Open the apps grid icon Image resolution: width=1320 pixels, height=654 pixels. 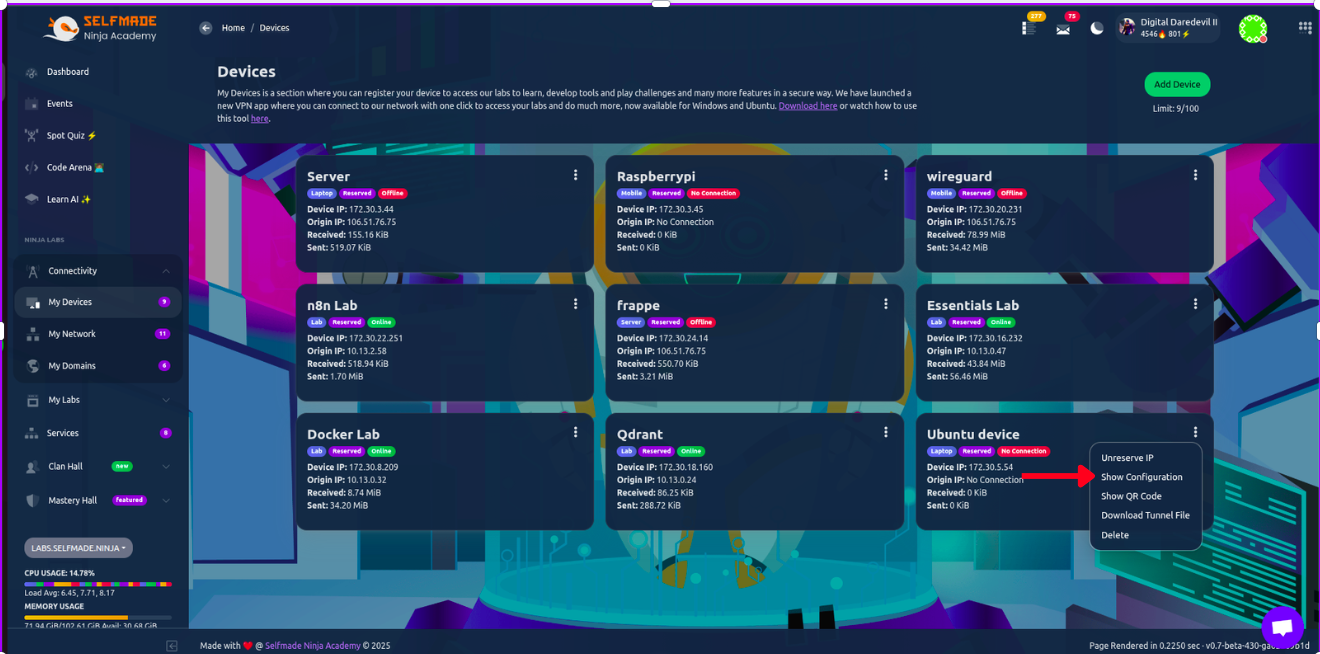tap(1304, 28)
